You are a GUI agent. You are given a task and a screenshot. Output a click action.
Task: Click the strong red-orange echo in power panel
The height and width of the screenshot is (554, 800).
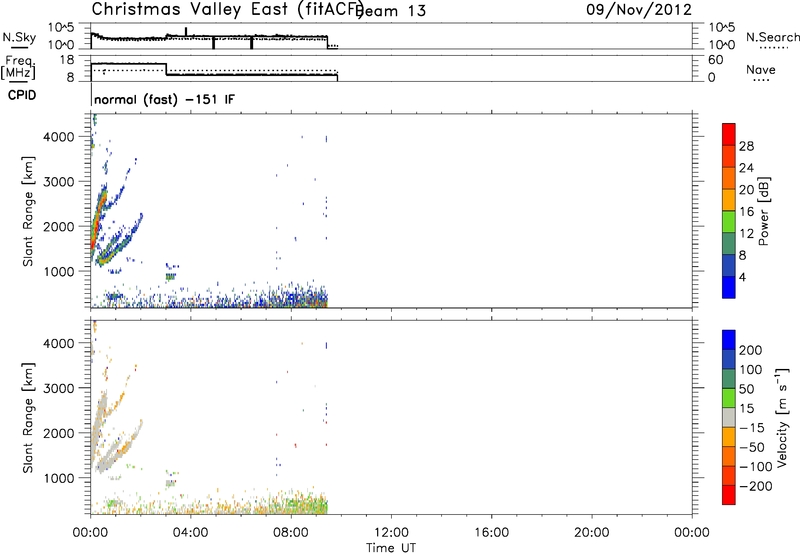click(96, 224)
